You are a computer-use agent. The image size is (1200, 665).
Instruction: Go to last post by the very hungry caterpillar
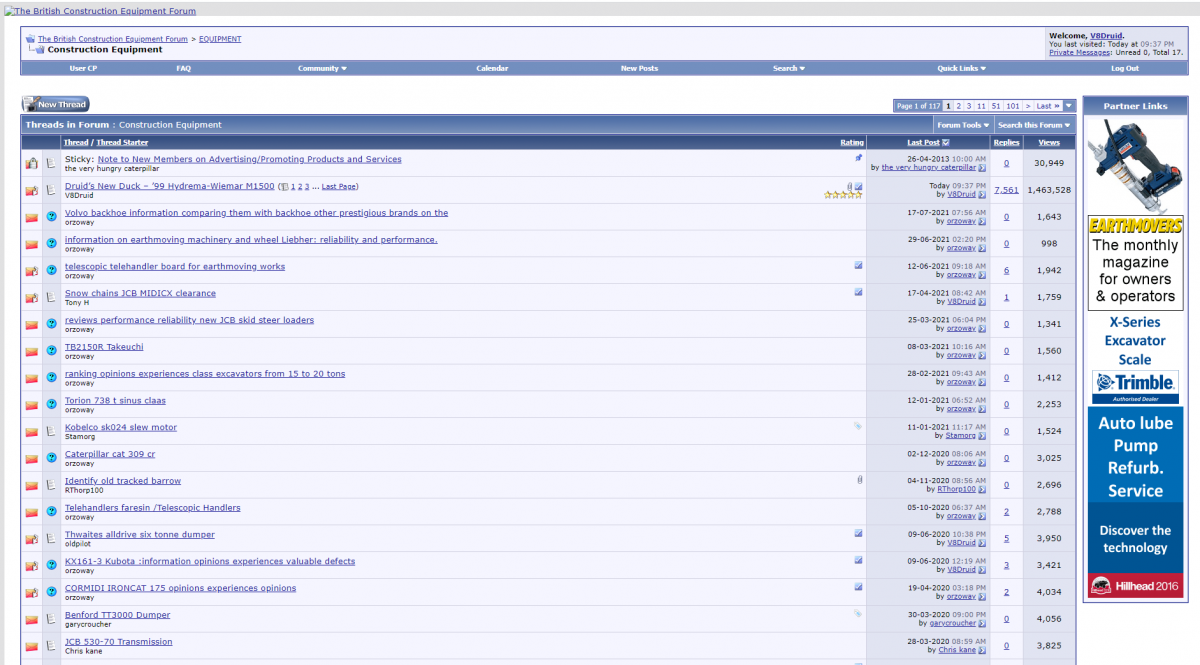(x=982, y=168)
